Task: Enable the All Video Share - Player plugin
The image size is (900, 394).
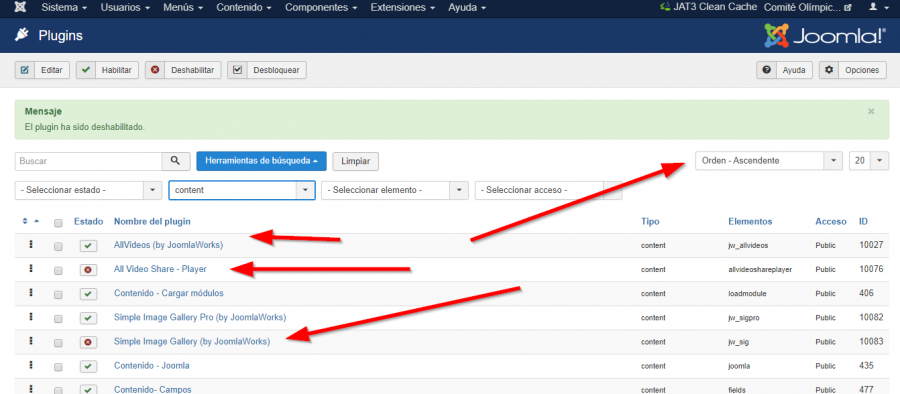Action: point(88,270)
